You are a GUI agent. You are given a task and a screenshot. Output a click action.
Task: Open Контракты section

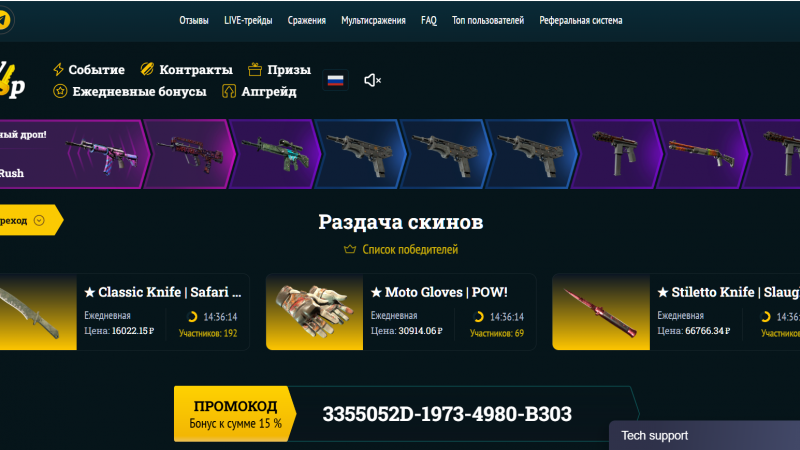point(187,69)
